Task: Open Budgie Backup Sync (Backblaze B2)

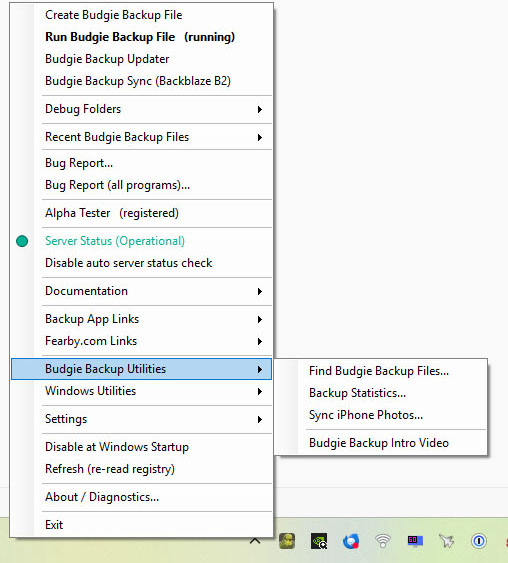Action: pyautogui.click(x=141, y=81)
